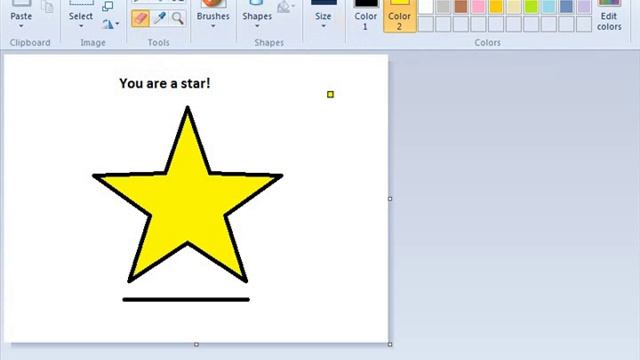The width and height of the screenshot is (640, 360).
Task: Click the canvas bottom-right corner handle
Action: (390, 344)
